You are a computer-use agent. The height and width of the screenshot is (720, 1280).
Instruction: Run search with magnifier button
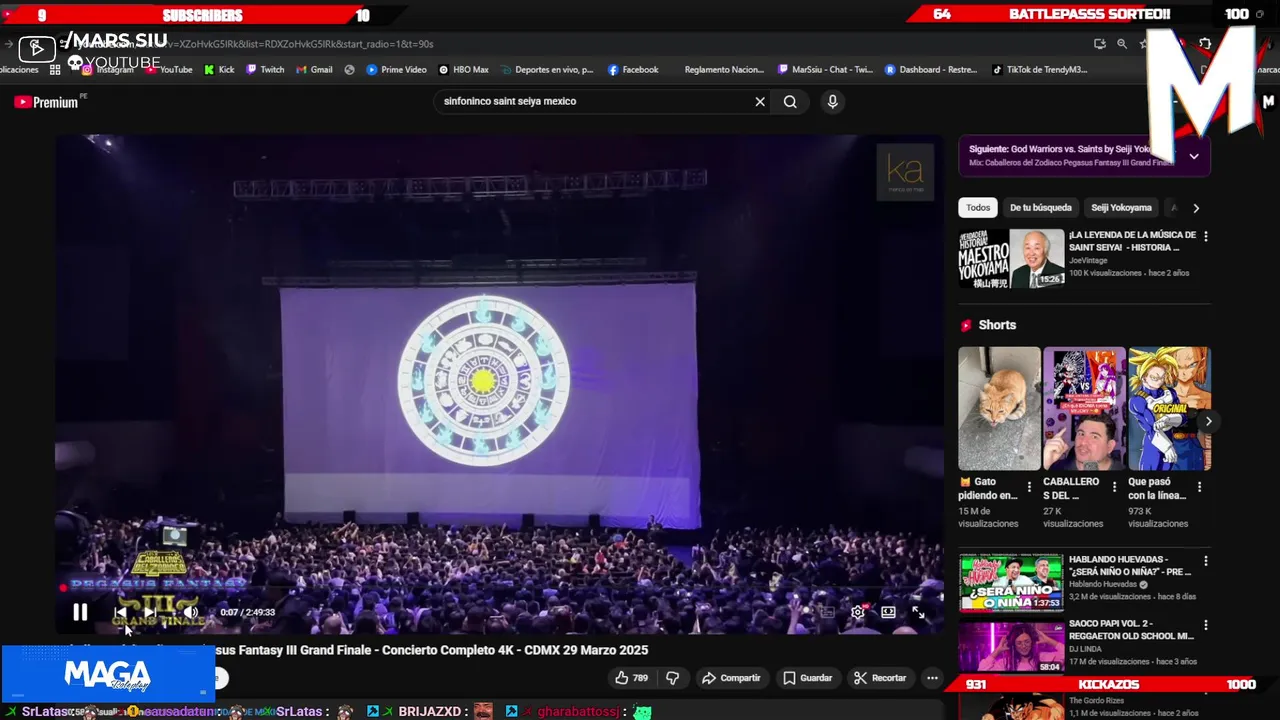790,101
